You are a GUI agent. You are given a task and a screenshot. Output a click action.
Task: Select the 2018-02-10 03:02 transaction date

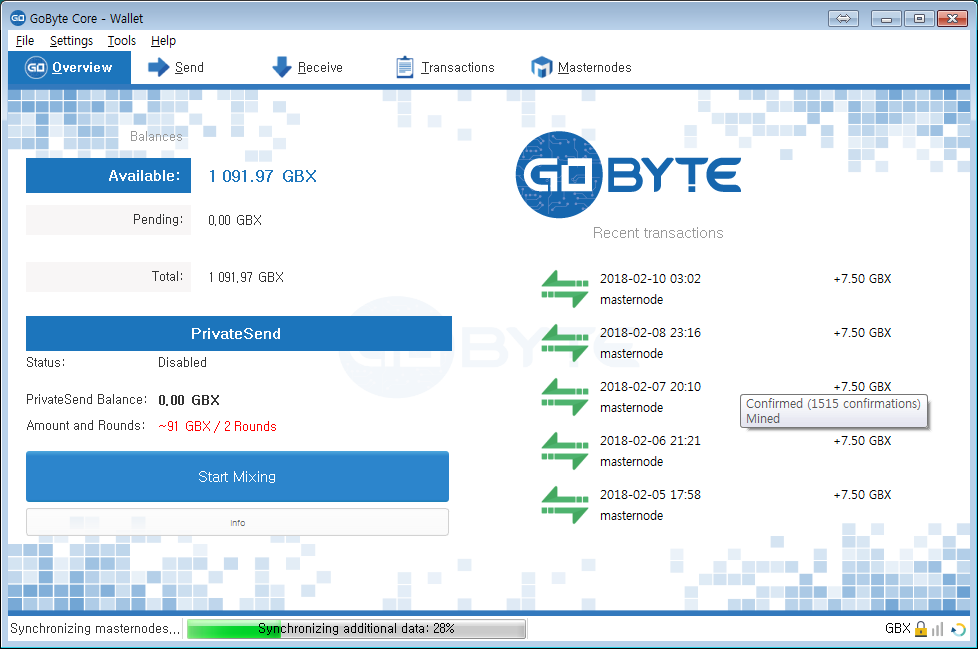651,279
